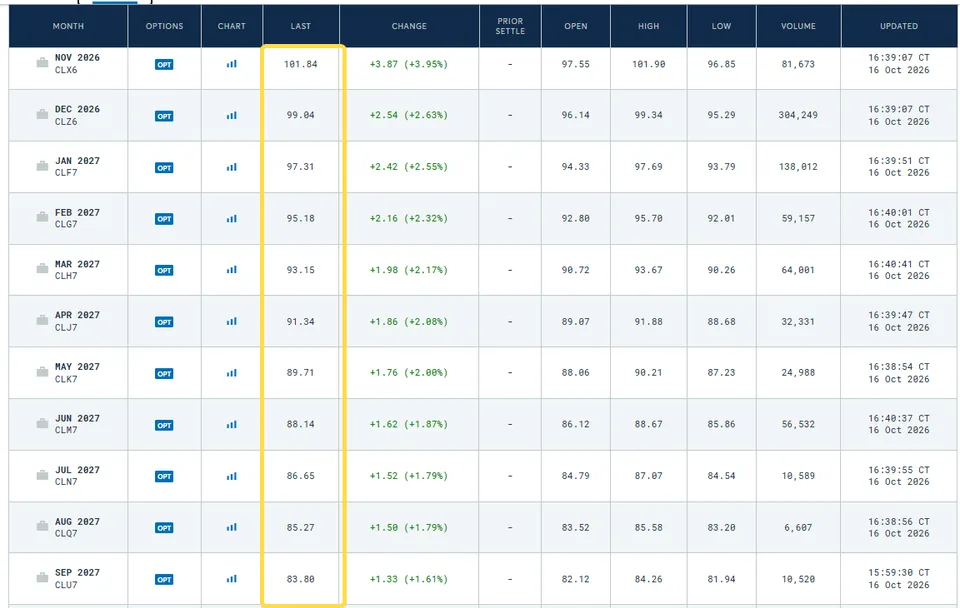Image resolution: width=960 pixels, height=608 pixels.
Task: Select the briefcase icon next to SEP 2027
Action: [x=42, y=577]
